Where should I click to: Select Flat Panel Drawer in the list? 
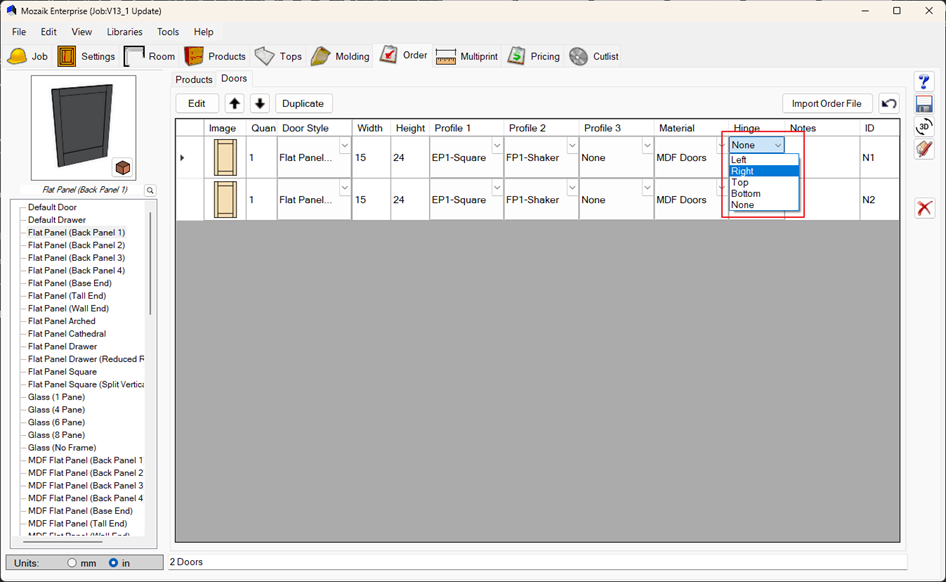click(62, 346)
